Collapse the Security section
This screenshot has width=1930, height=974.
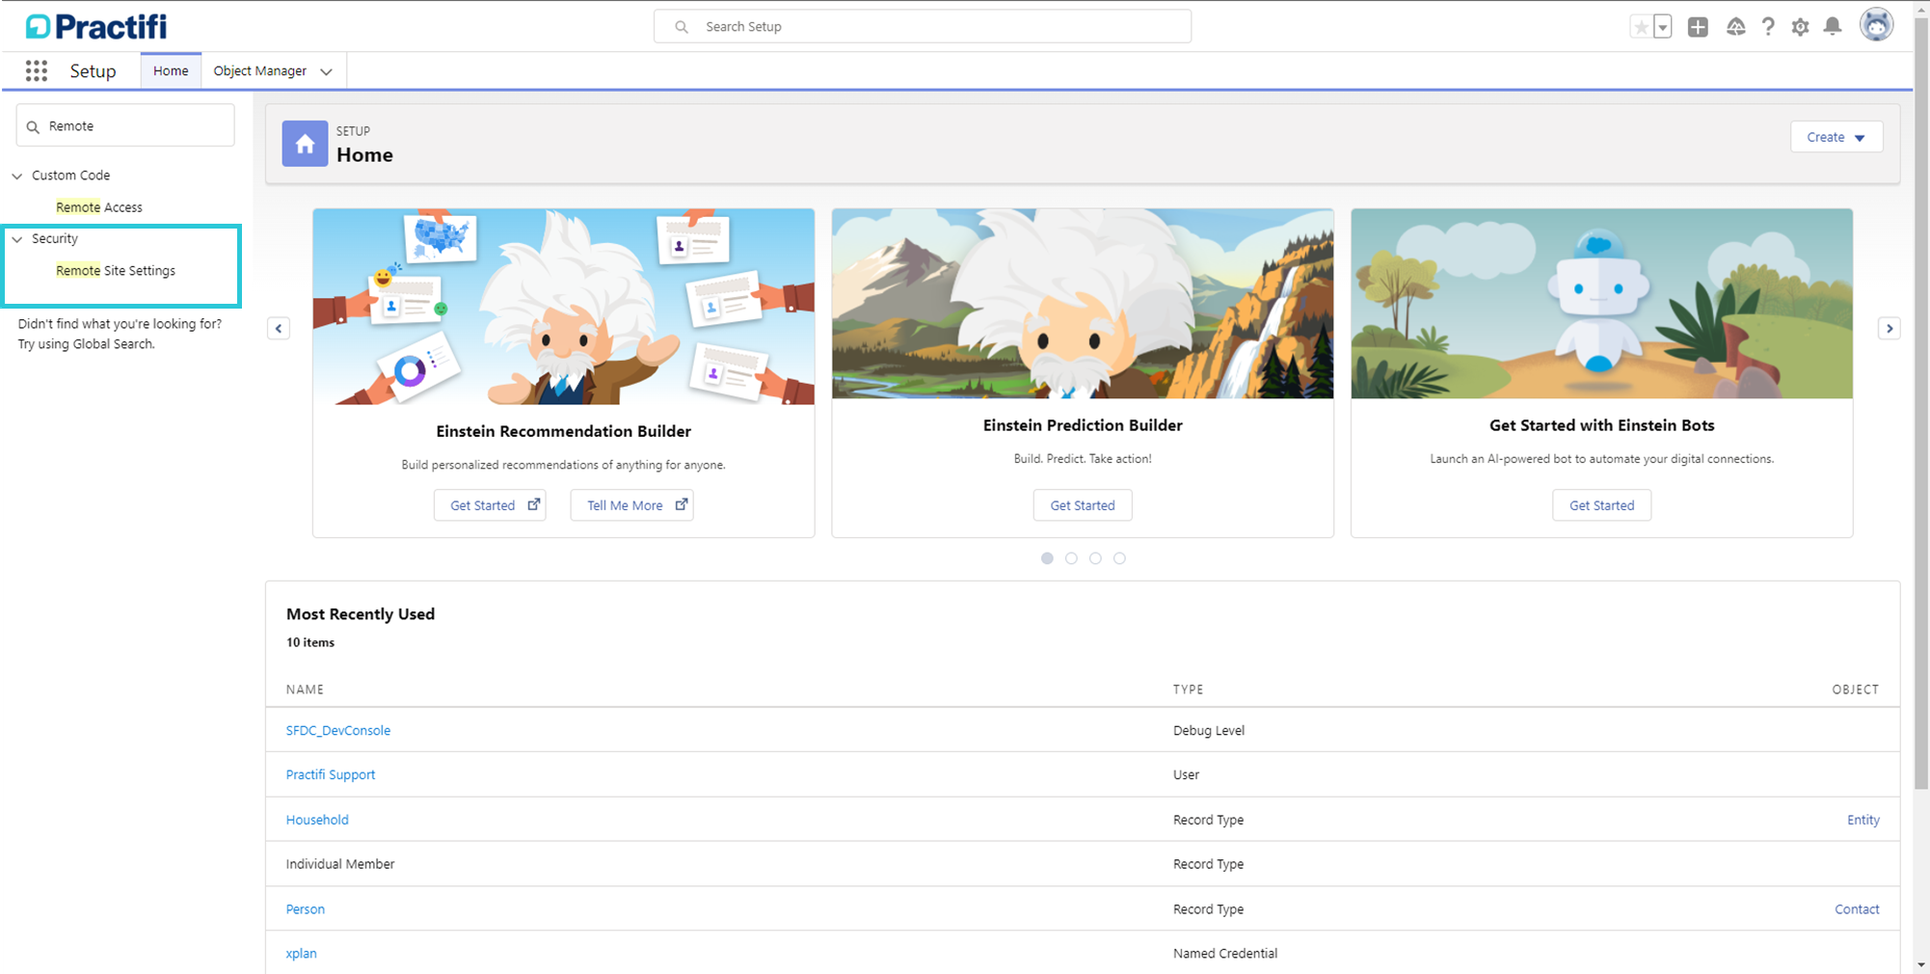click(17, 239)
